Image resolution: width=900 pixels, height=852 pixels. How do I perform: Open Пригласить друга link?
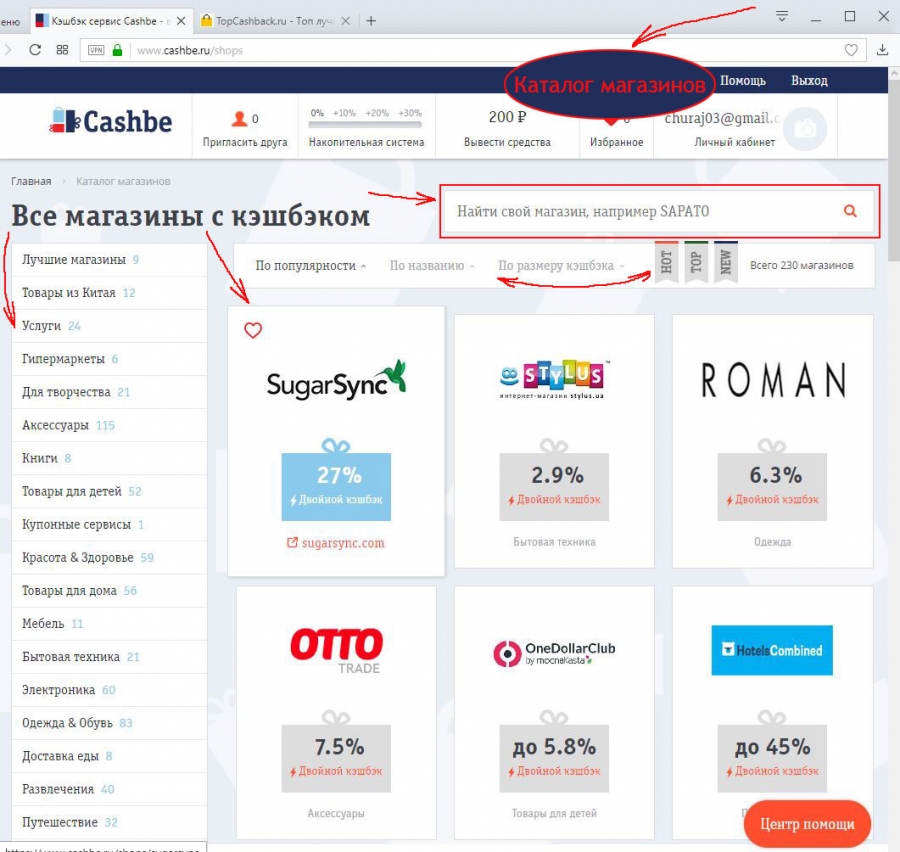point(245,142)
